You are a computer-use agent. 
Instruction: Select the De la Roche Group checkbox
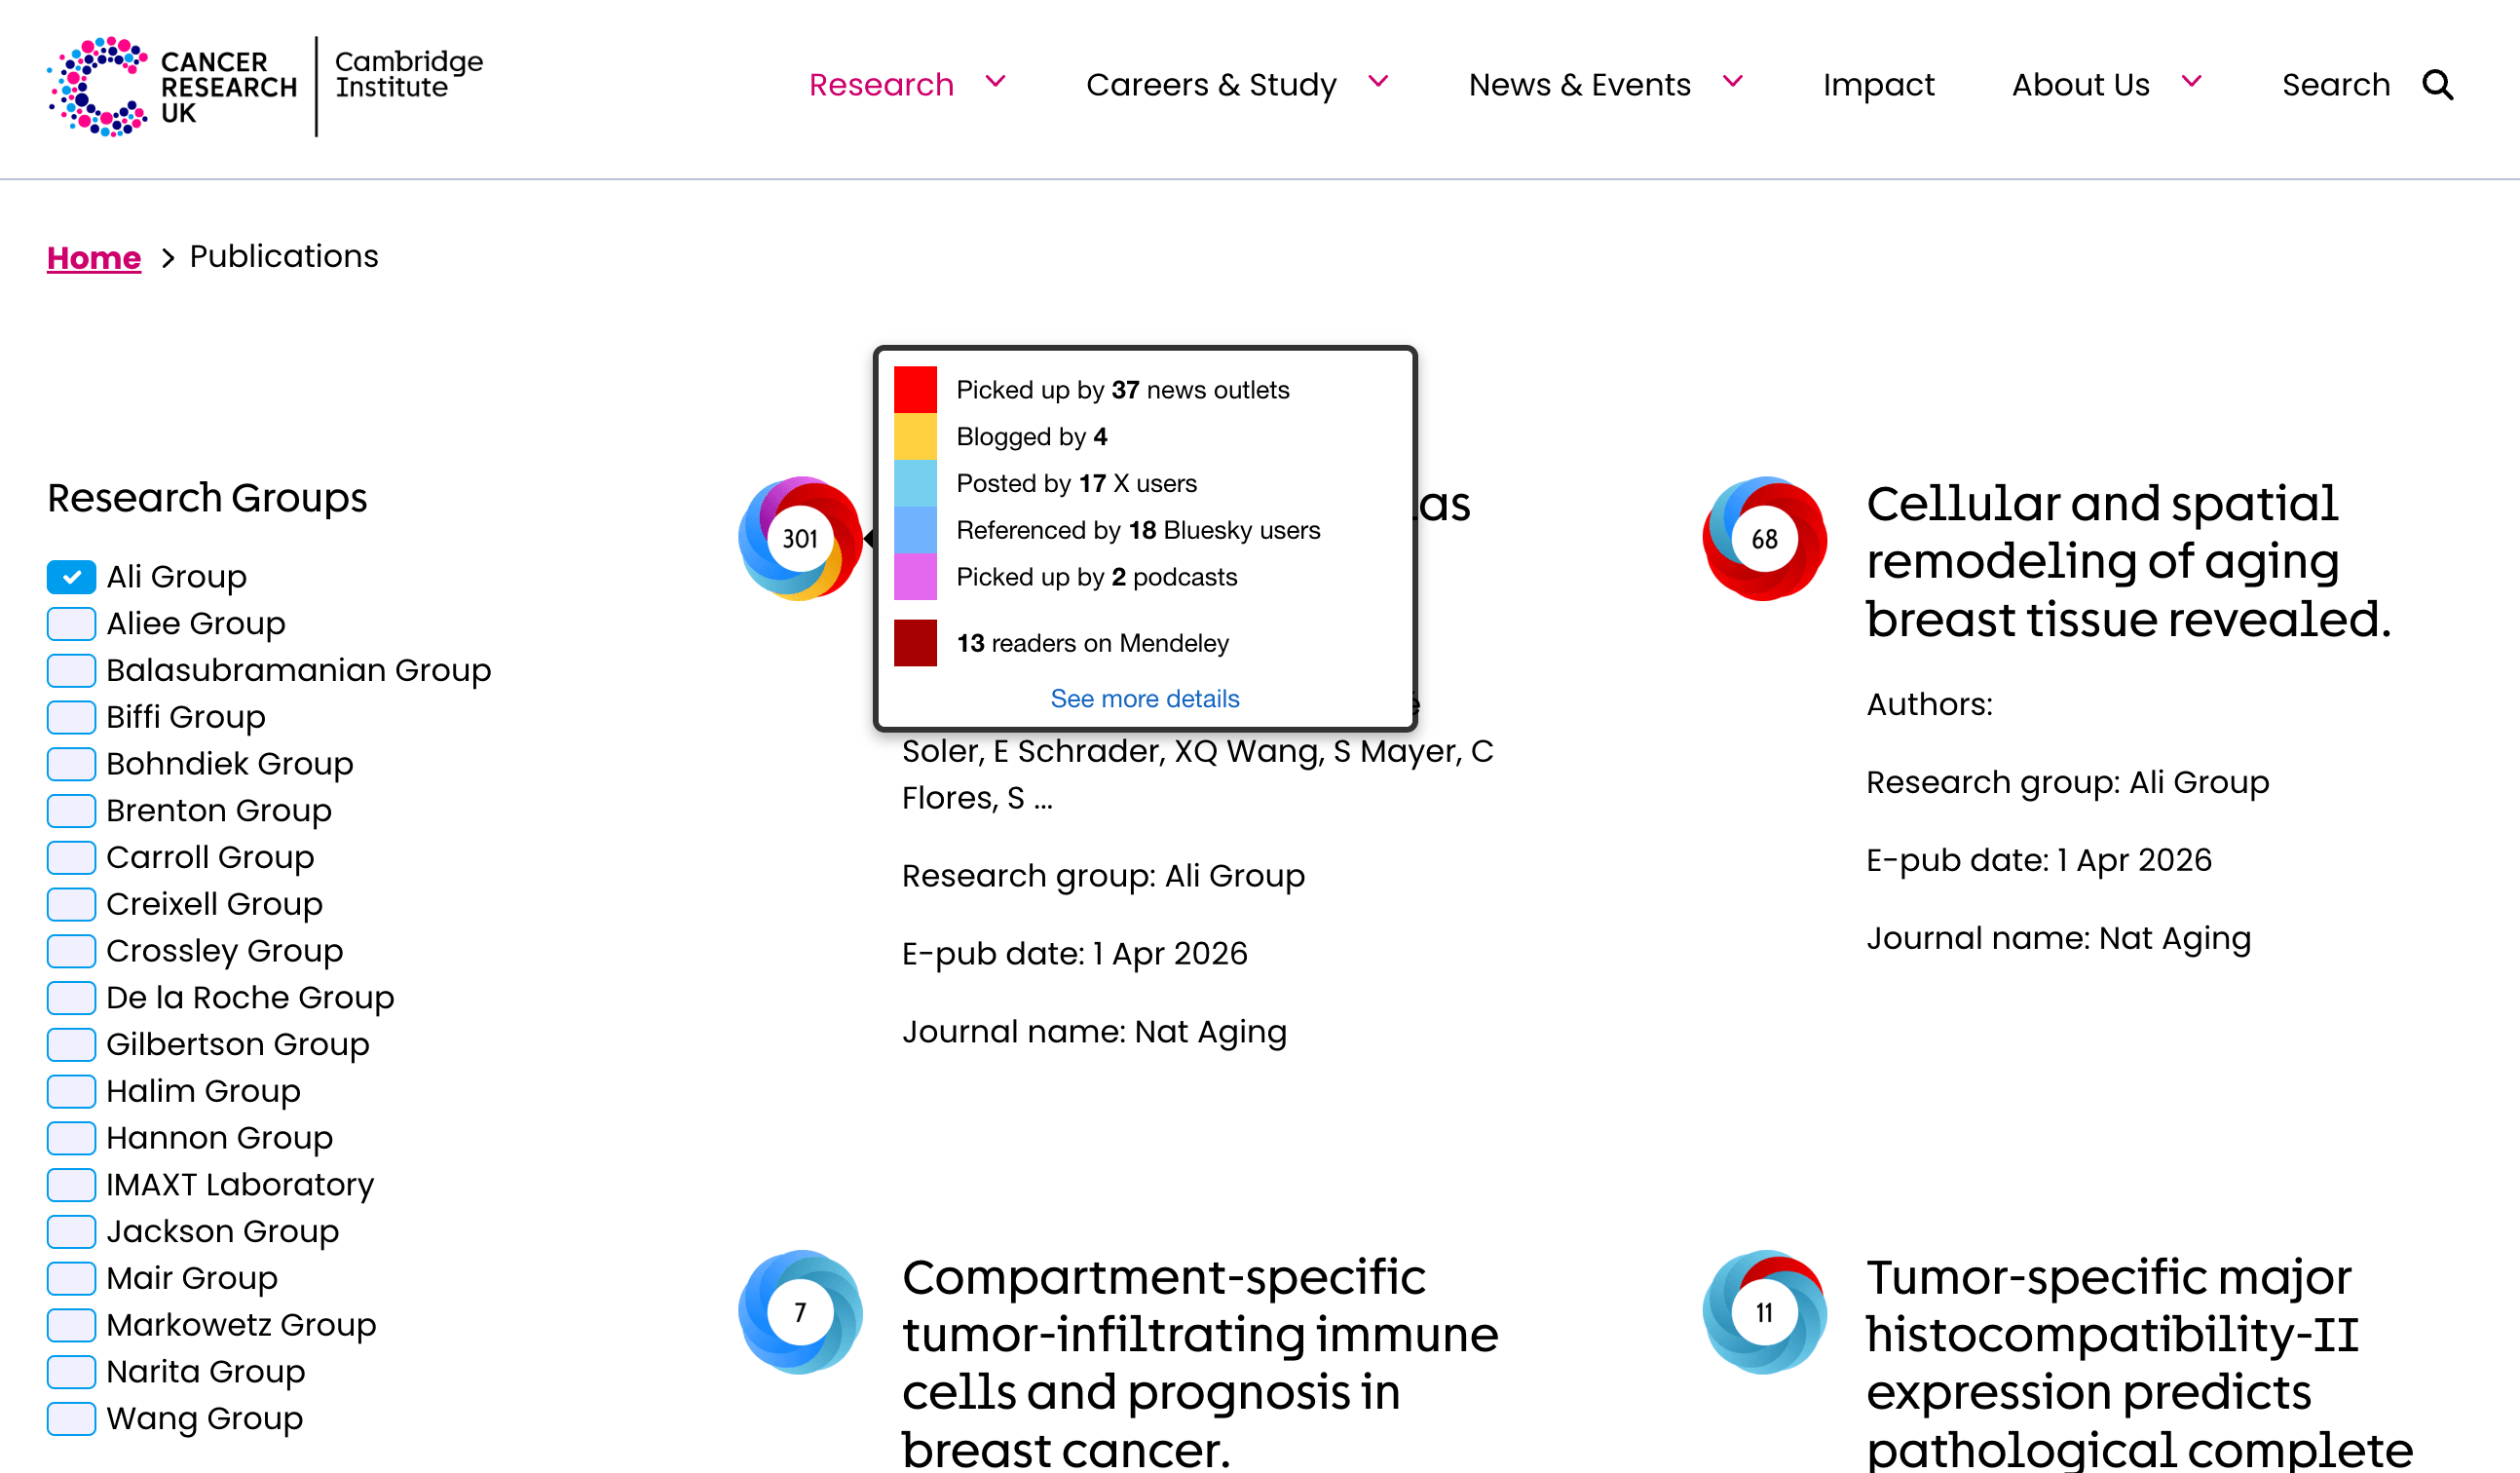pos(71,997)
